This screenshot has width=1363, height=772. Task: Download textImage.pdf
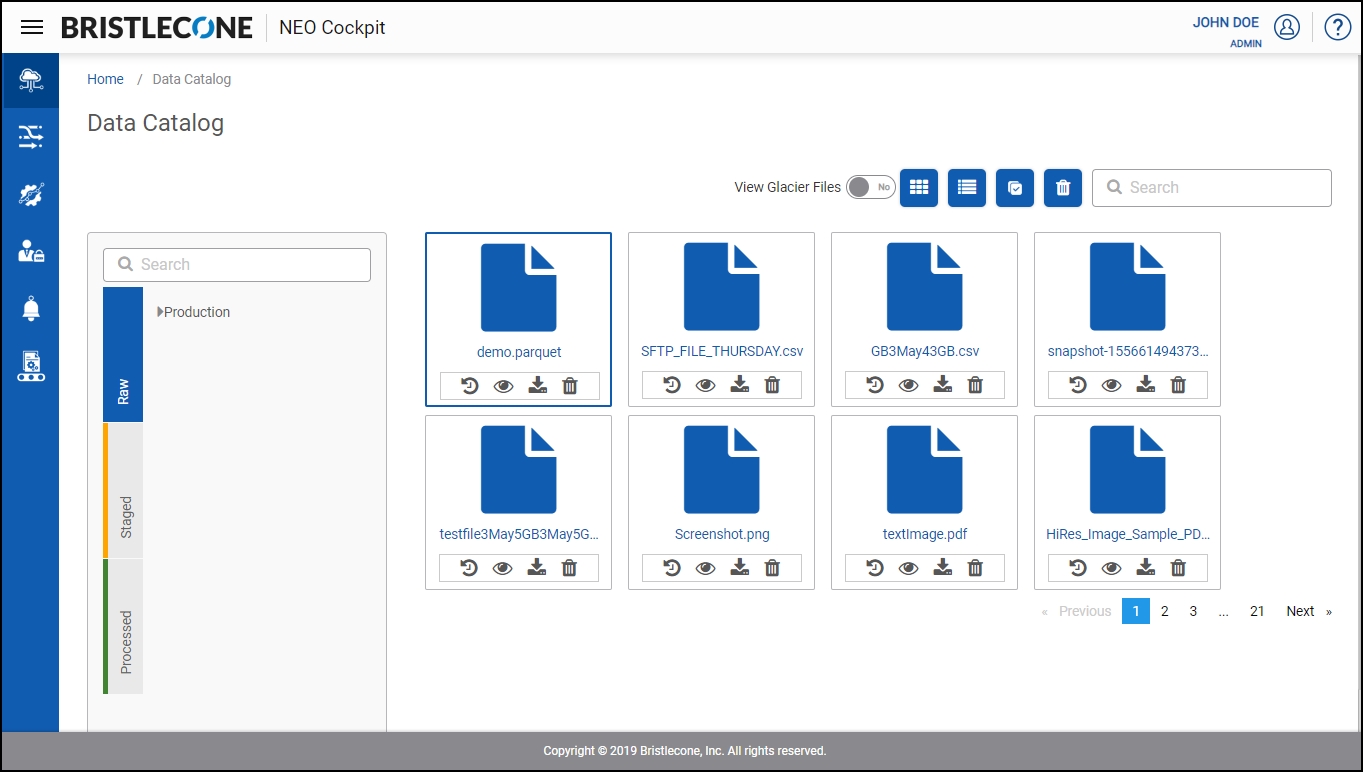[943, 568]
